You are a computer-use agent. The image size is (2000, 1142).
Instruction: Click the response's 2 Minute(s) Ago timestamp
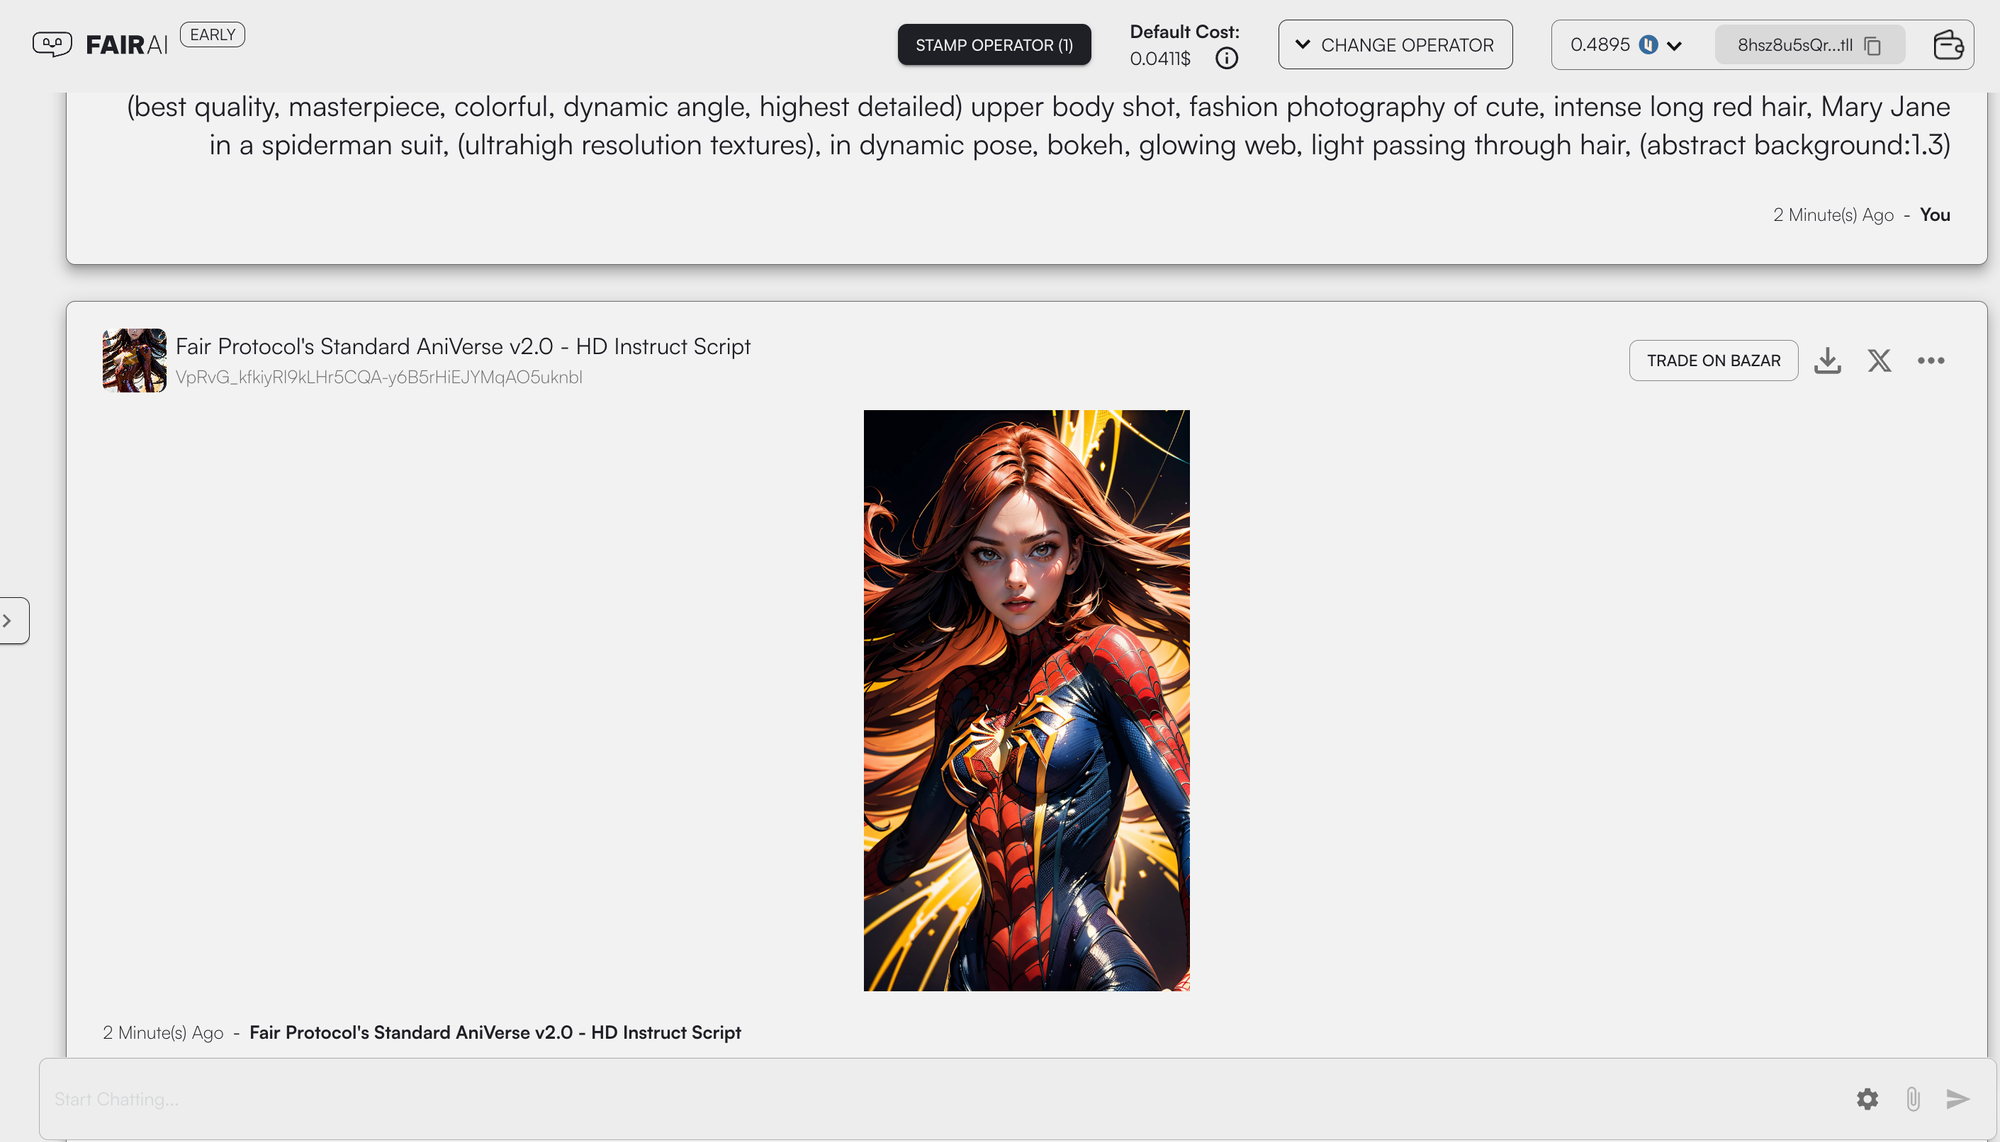click(x=163, y=1032)
